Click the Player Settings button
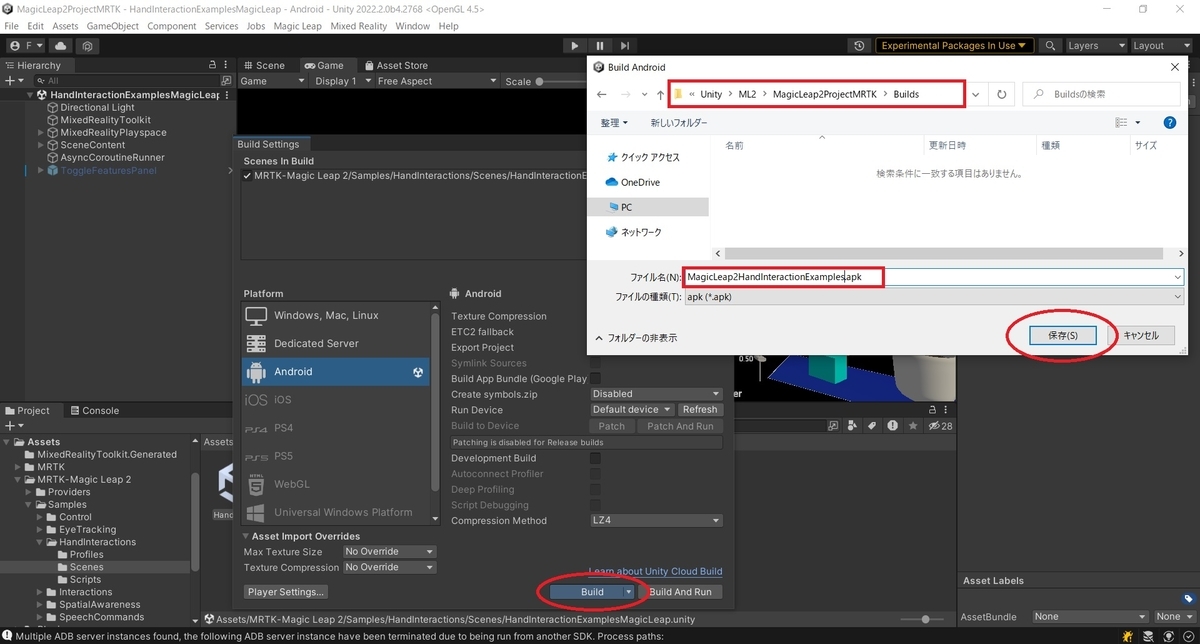This screenshot has height=644, width=1200. (287, 592)
